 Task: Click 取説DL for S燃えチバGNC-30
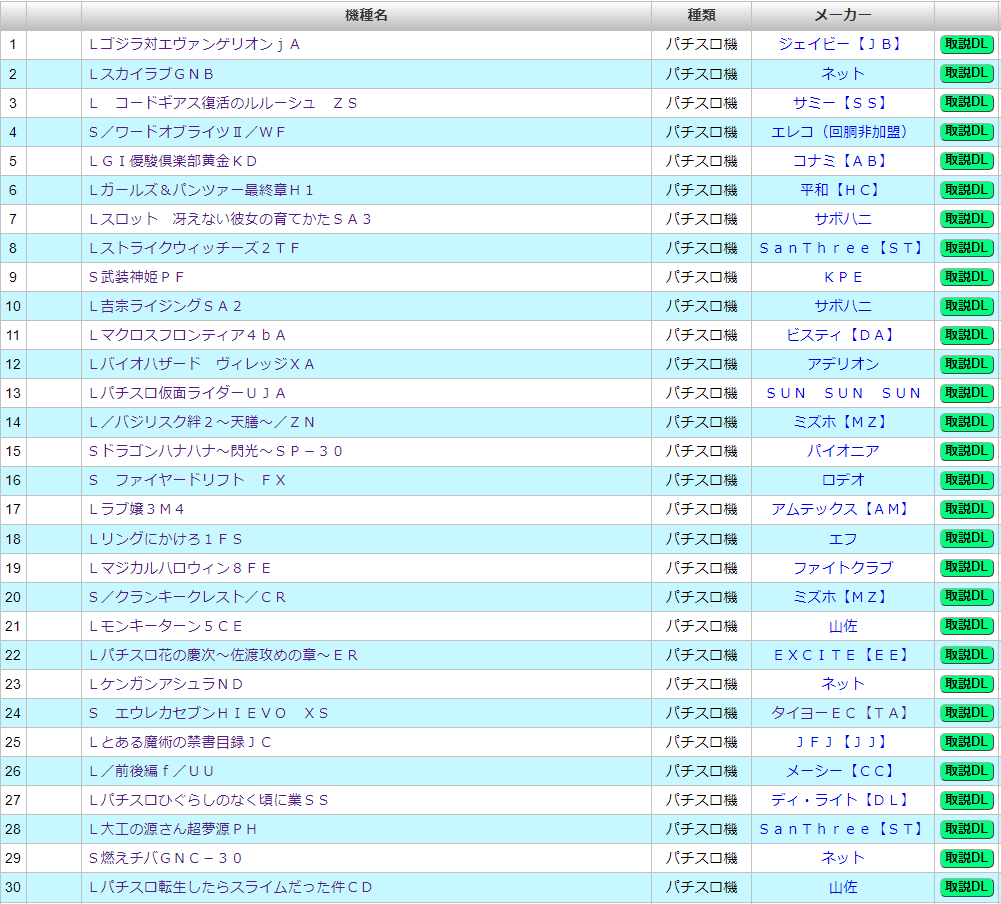967,858
